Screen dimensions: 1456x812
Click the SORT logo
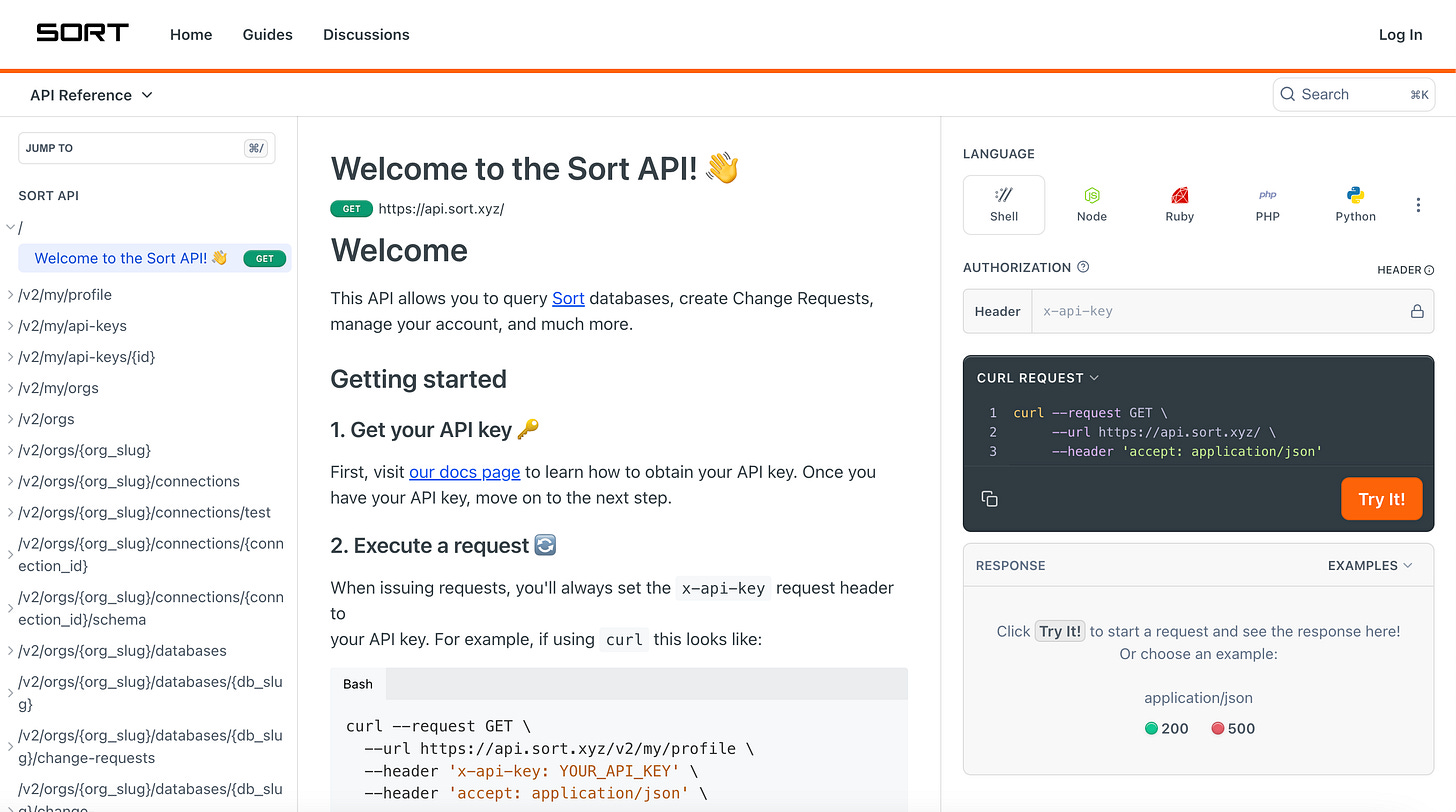pos(82,33)
